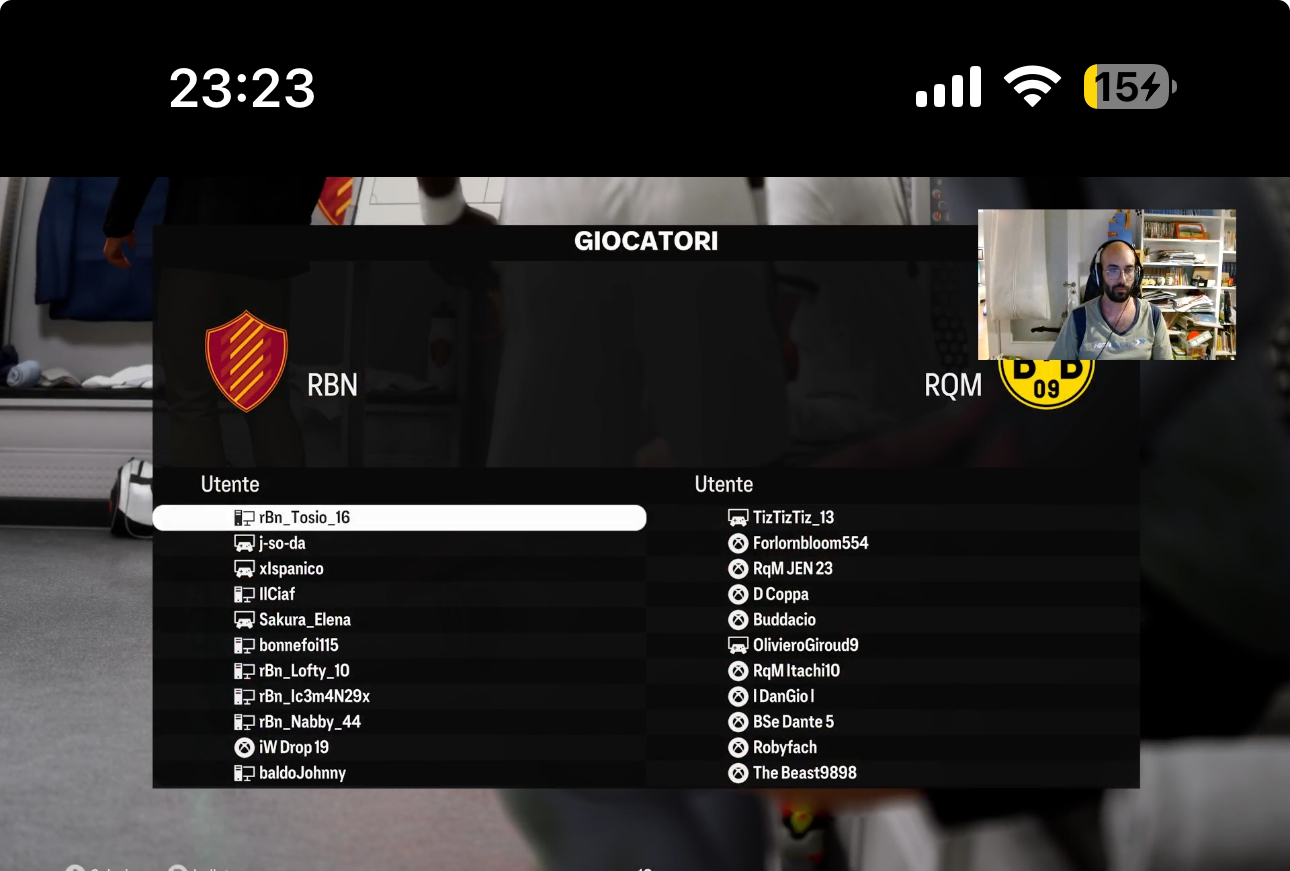Tap the Wi-Fi icon in status bar
Image resolution: width=1290 pixels, height=871 pixels.
point(1033,87)
